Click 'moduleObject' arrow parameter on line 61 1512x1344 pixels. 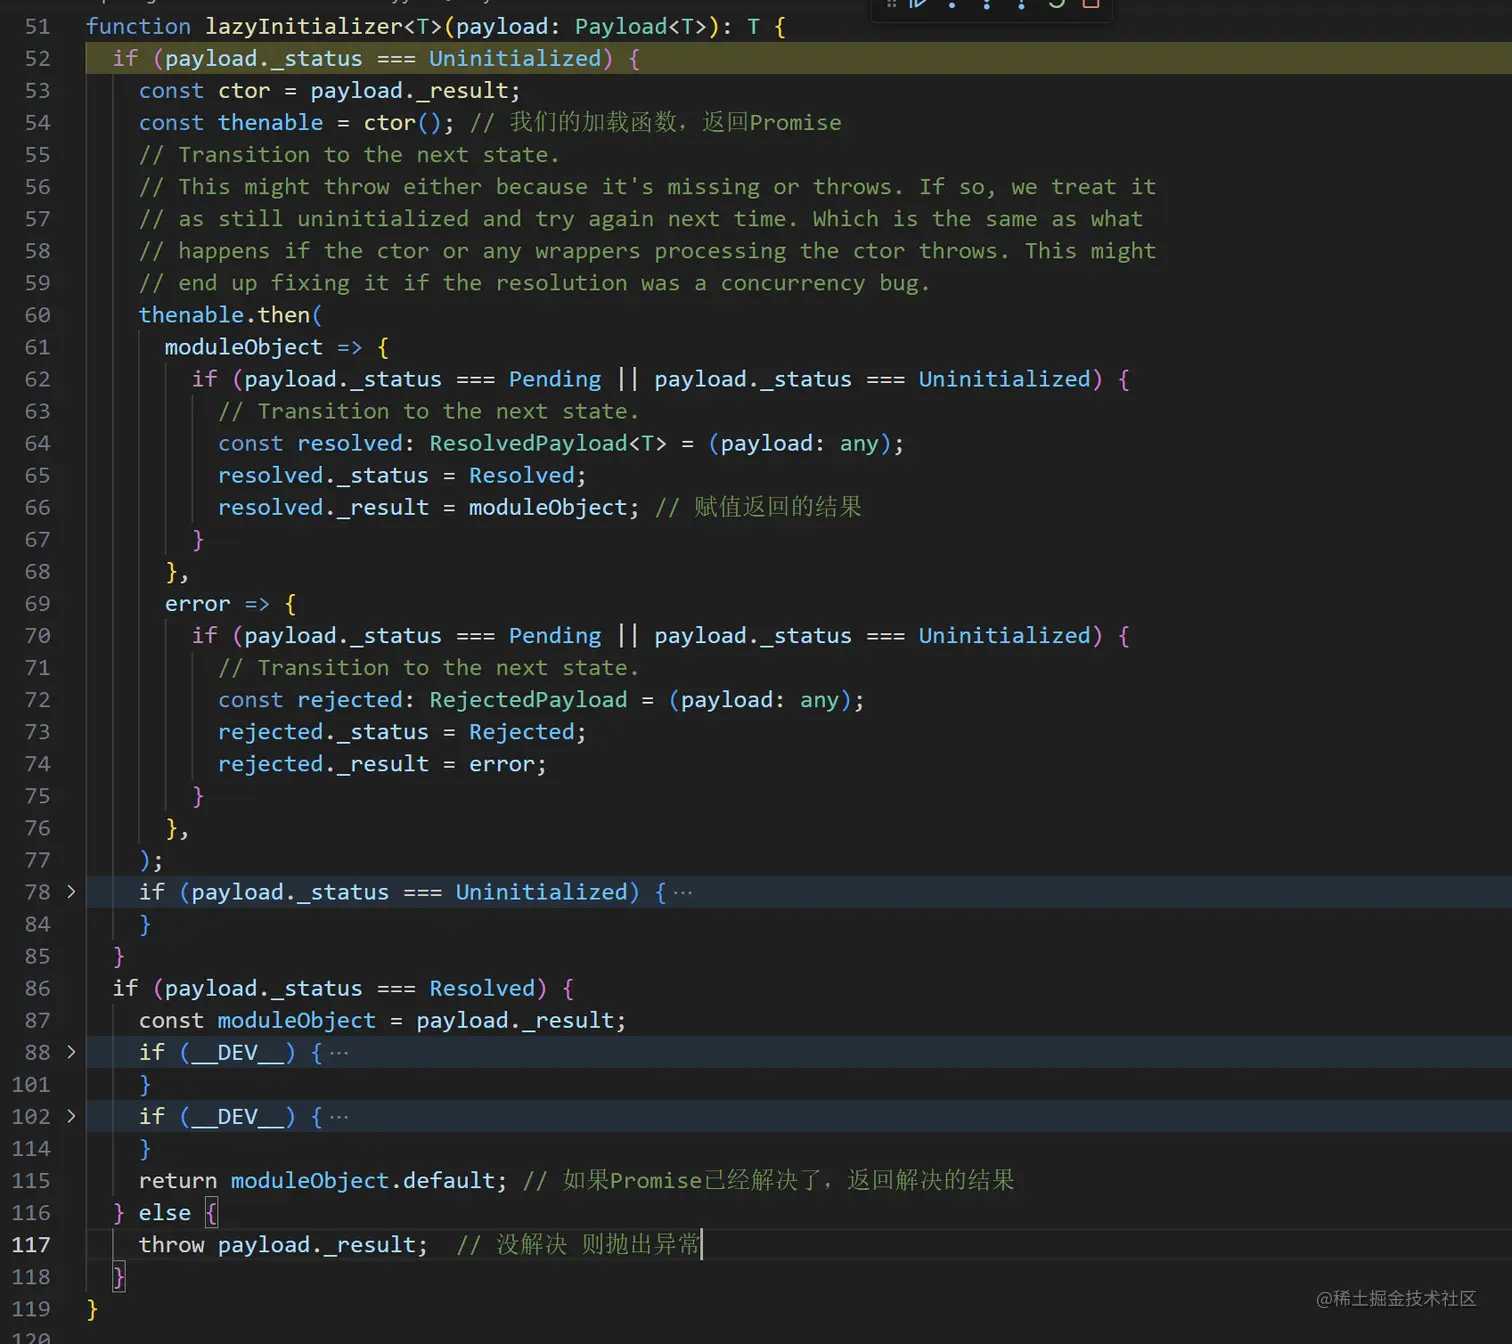[244, 347]
